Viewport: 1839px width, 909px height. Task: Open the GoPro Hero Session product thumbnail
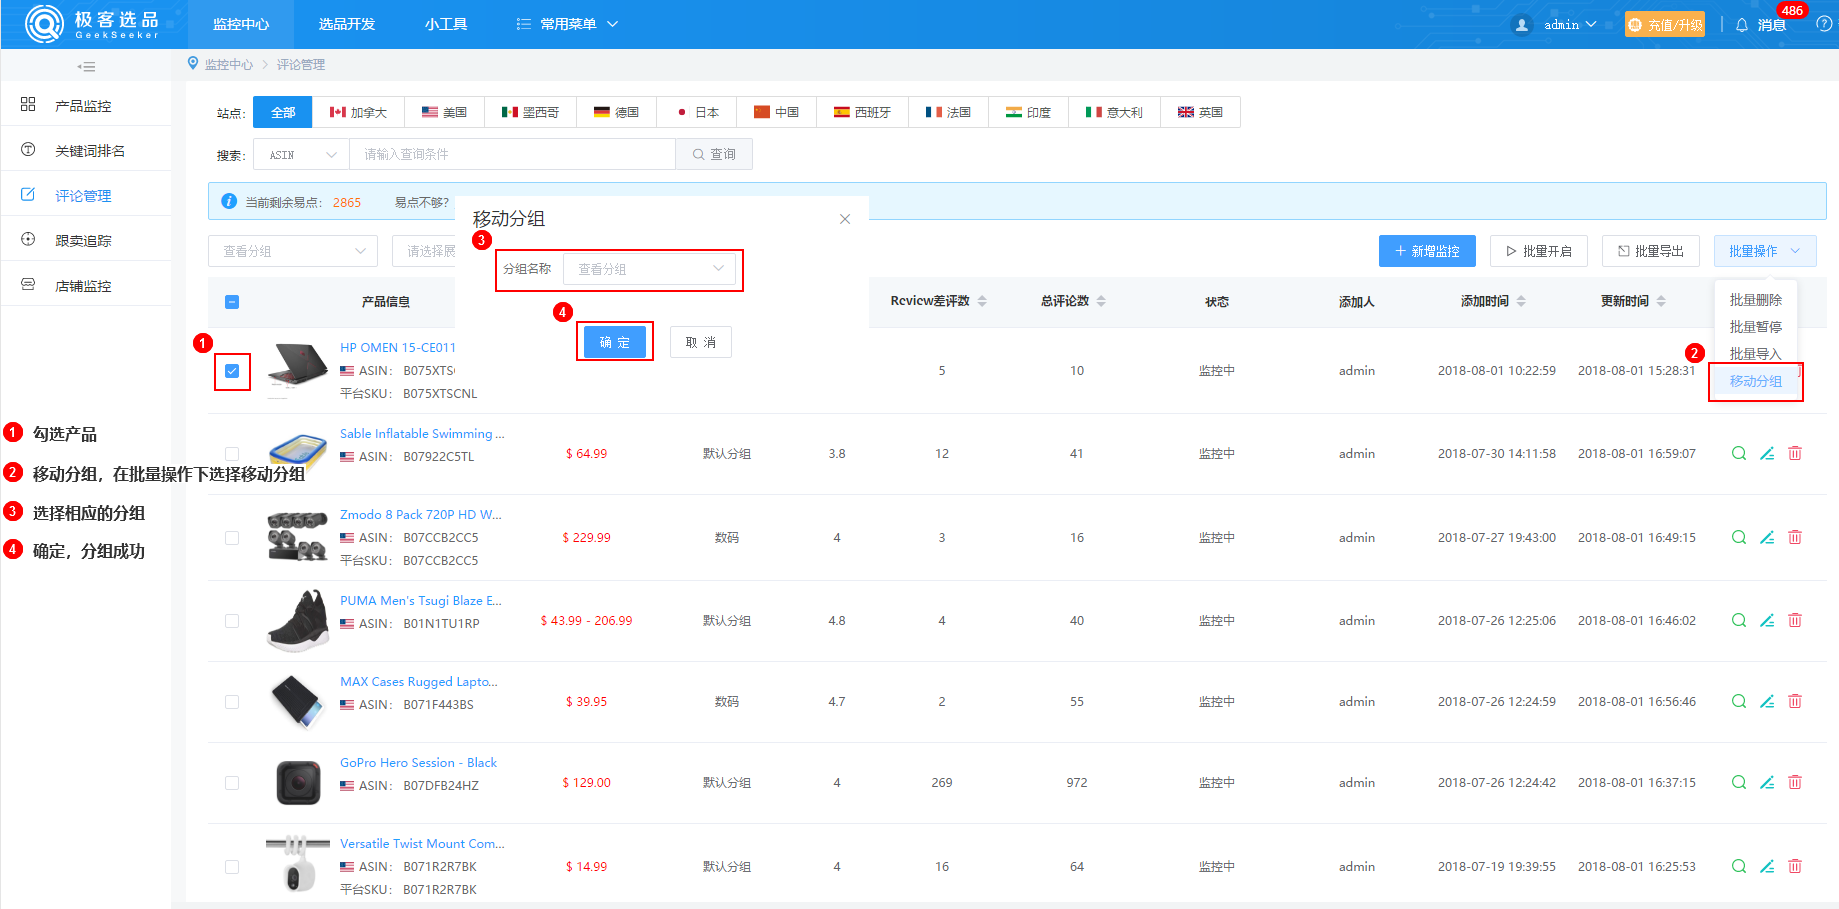298,783
